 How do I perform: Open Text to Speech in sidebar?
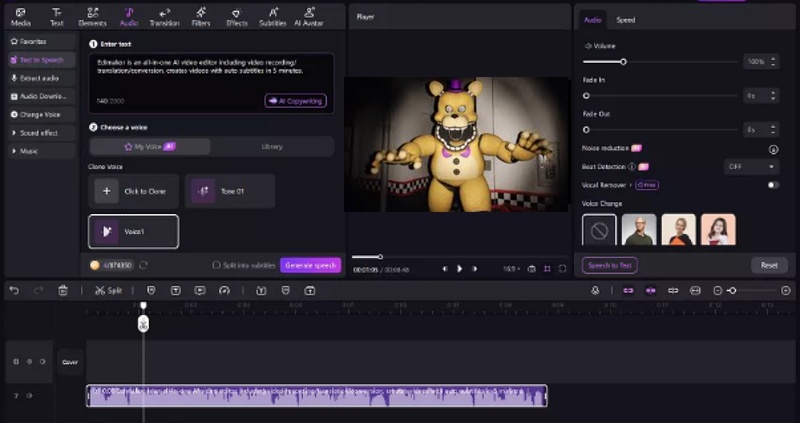coord(41,60)
